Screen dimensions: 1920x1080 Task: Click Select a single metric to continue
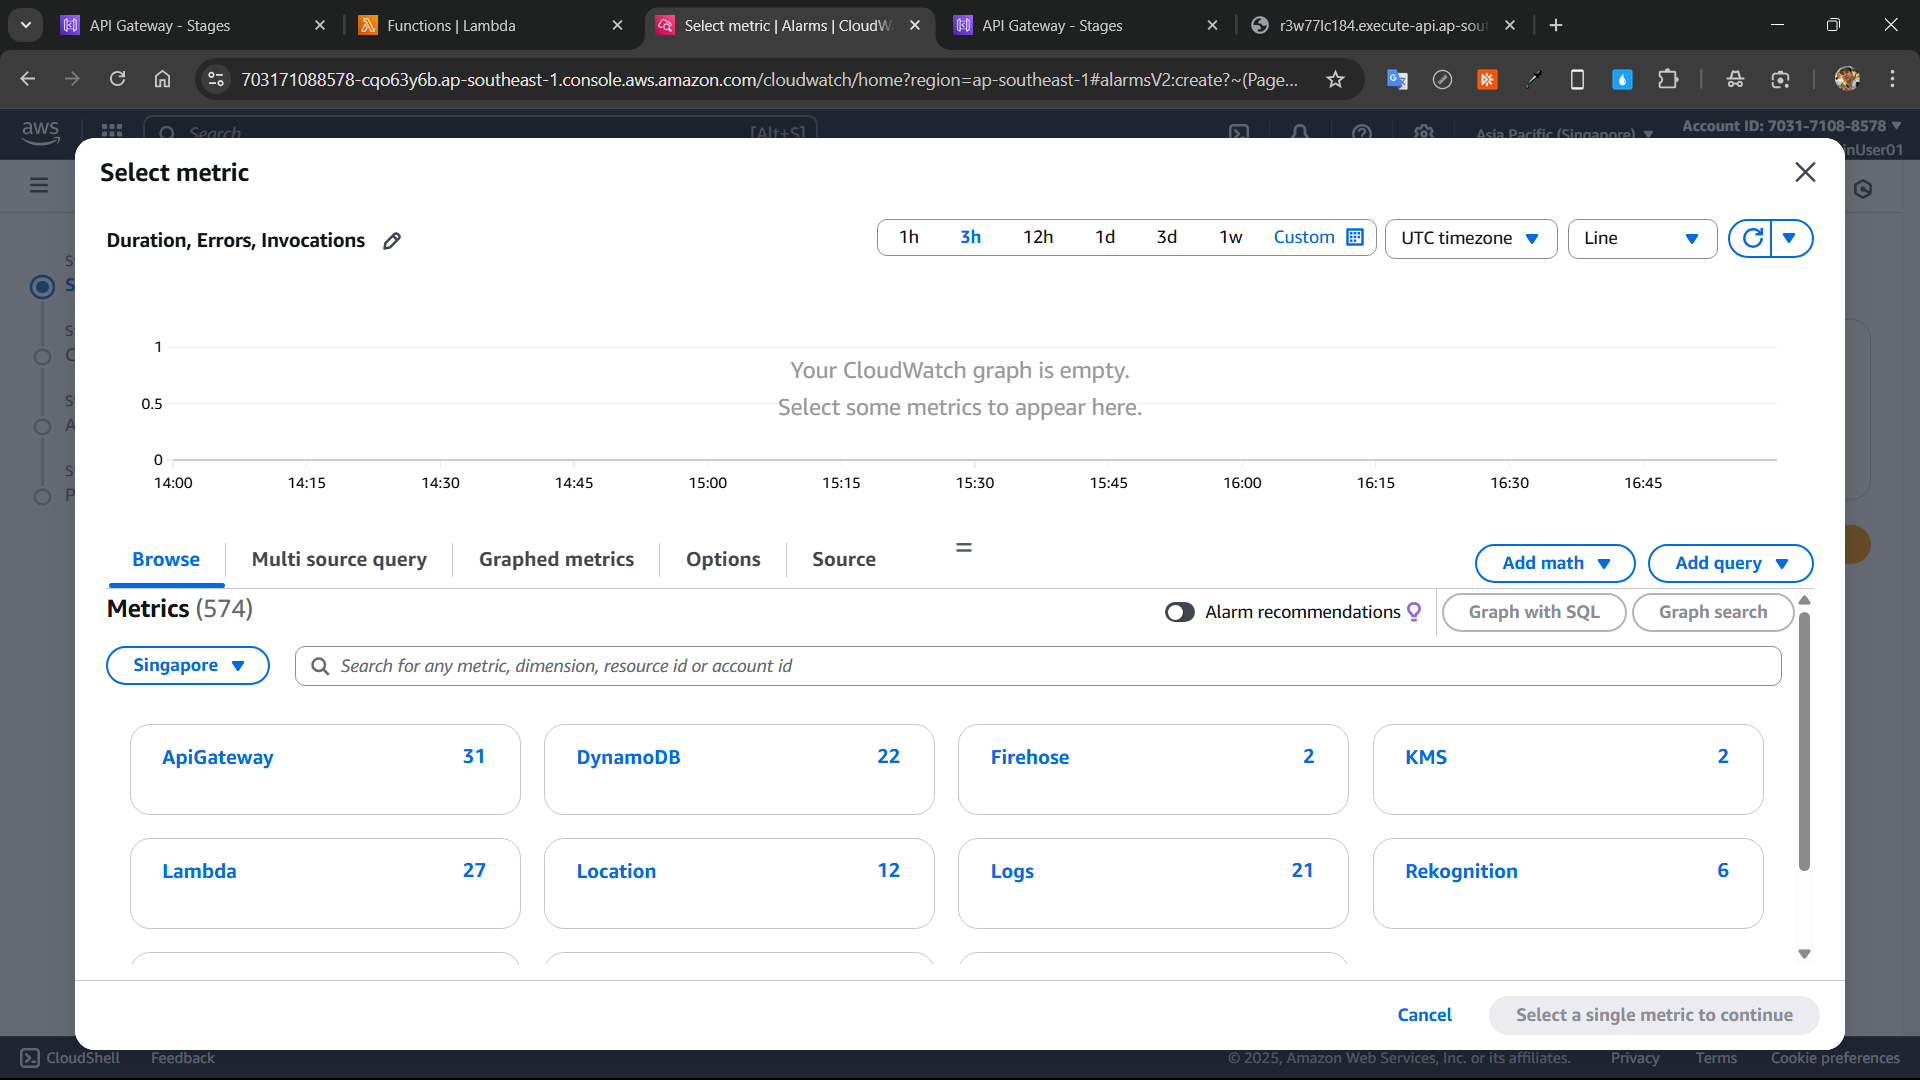point(1654,1015)
